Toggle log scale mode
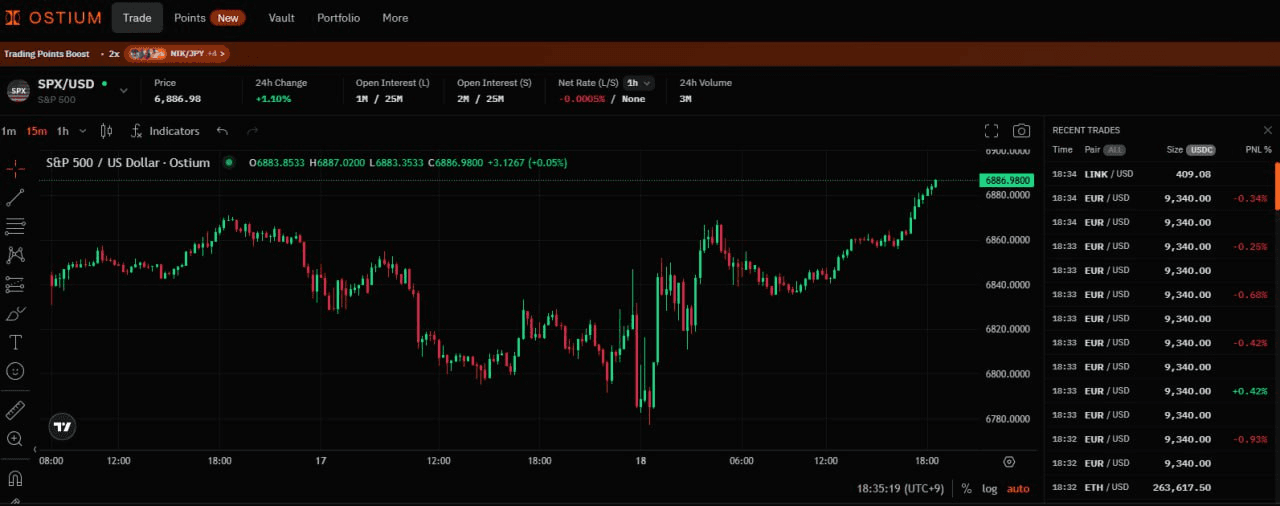Screen dimensions: 1280x506 (x=990, y=489)
